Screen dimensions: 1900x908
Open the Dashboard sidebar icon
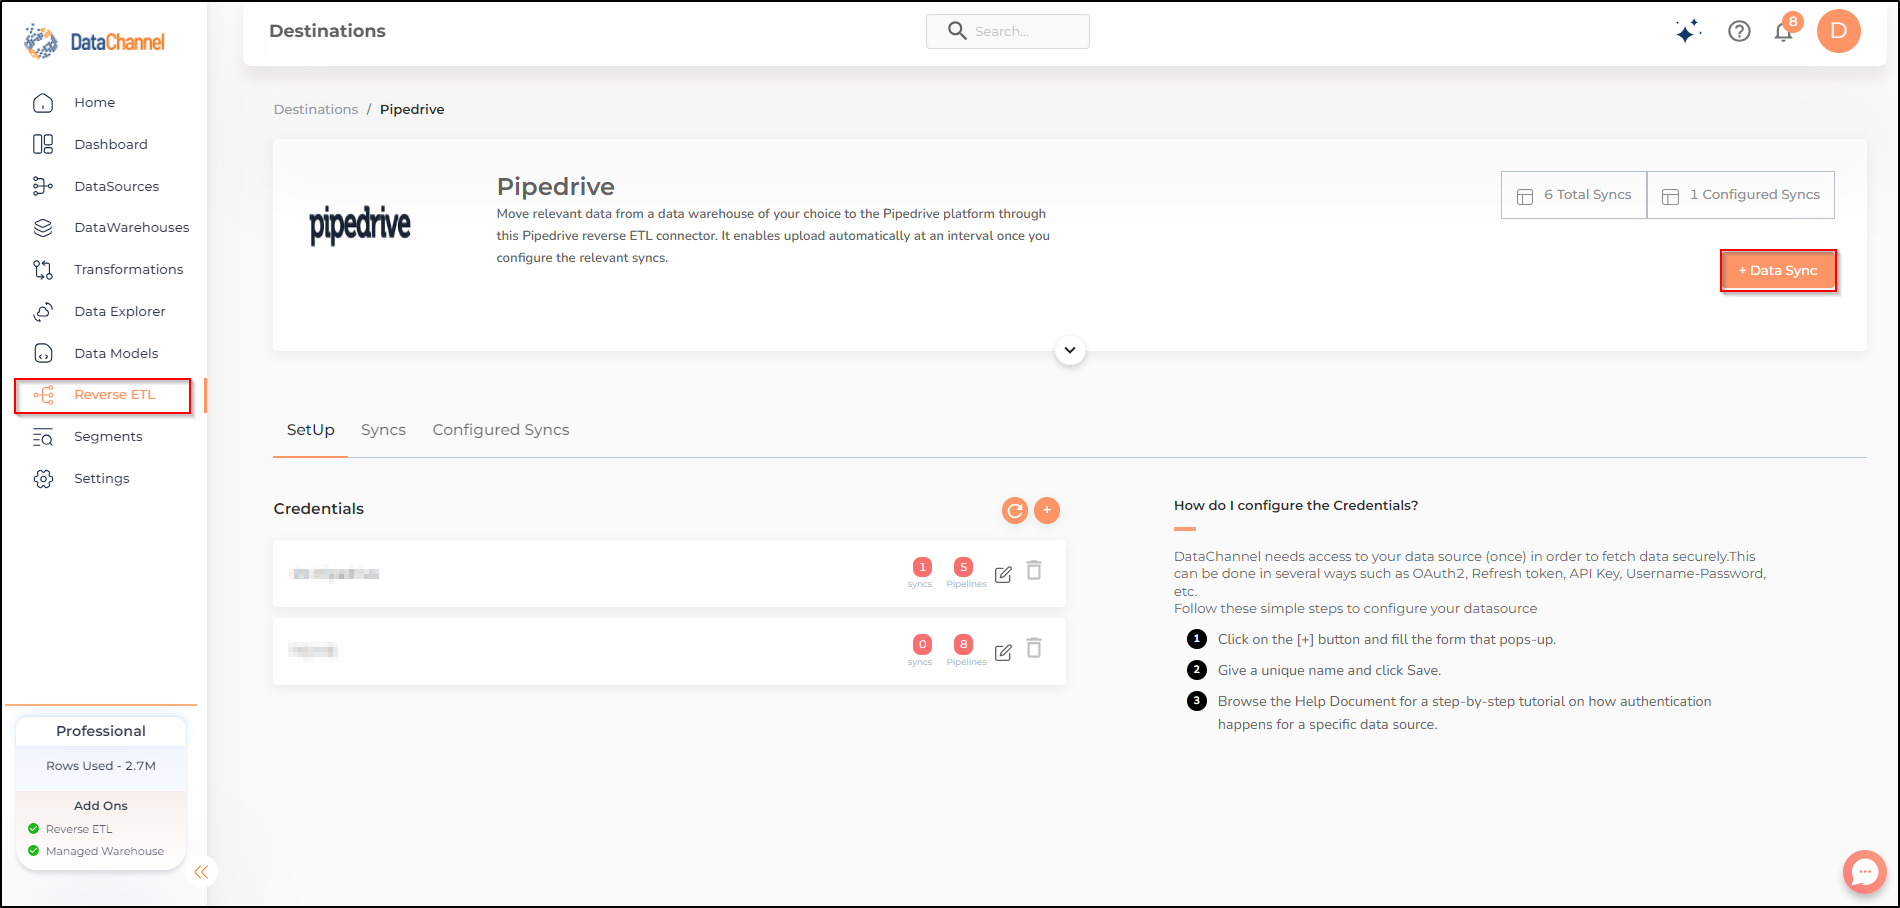tap(43, 144)
